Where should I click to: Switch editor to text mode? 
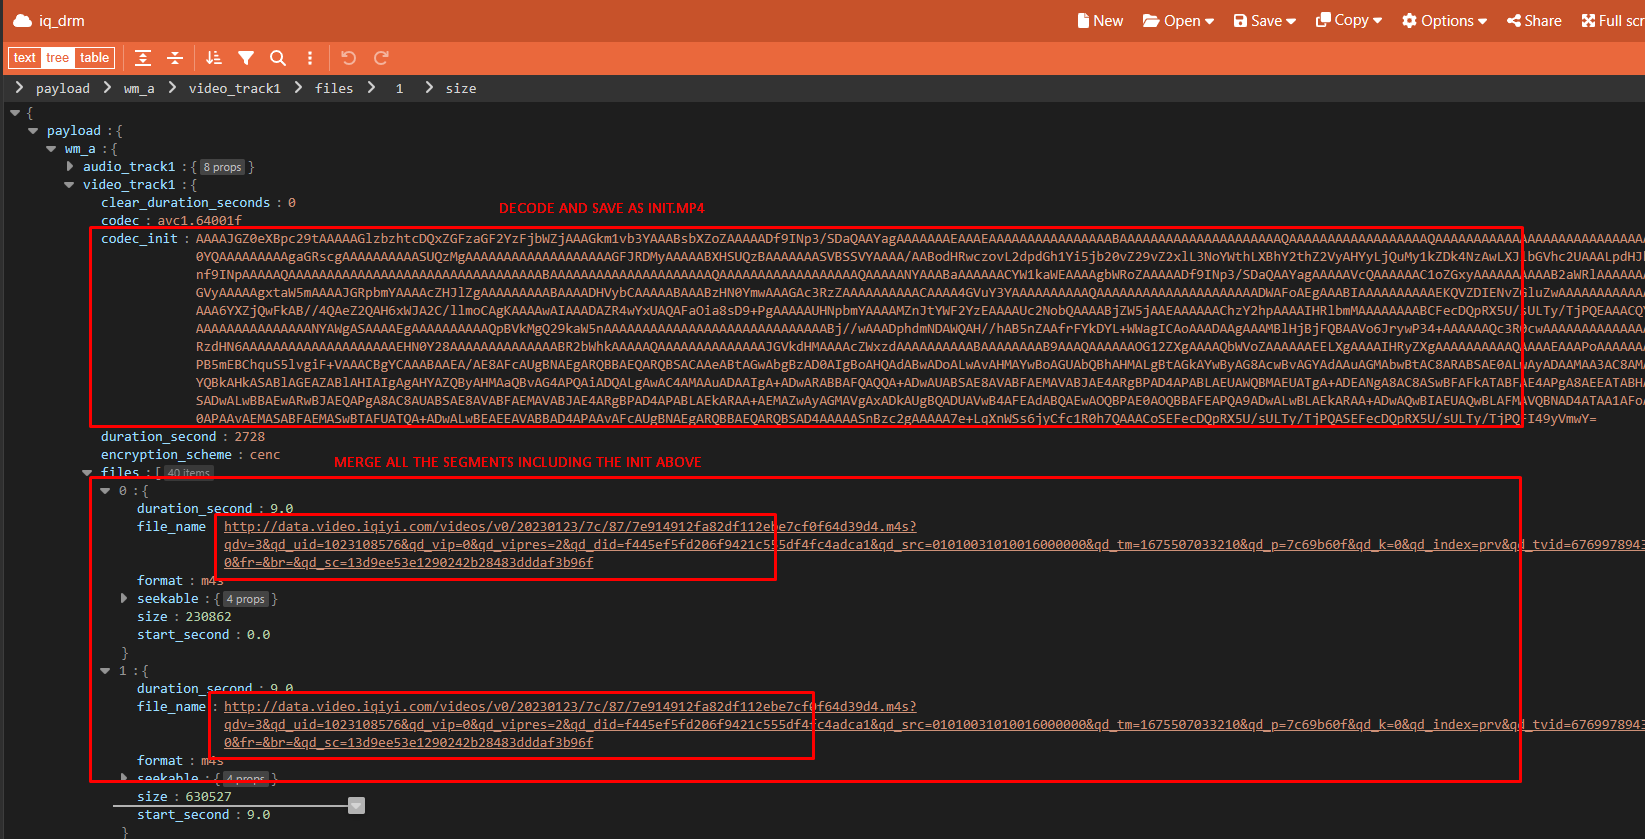pos(25,58)
